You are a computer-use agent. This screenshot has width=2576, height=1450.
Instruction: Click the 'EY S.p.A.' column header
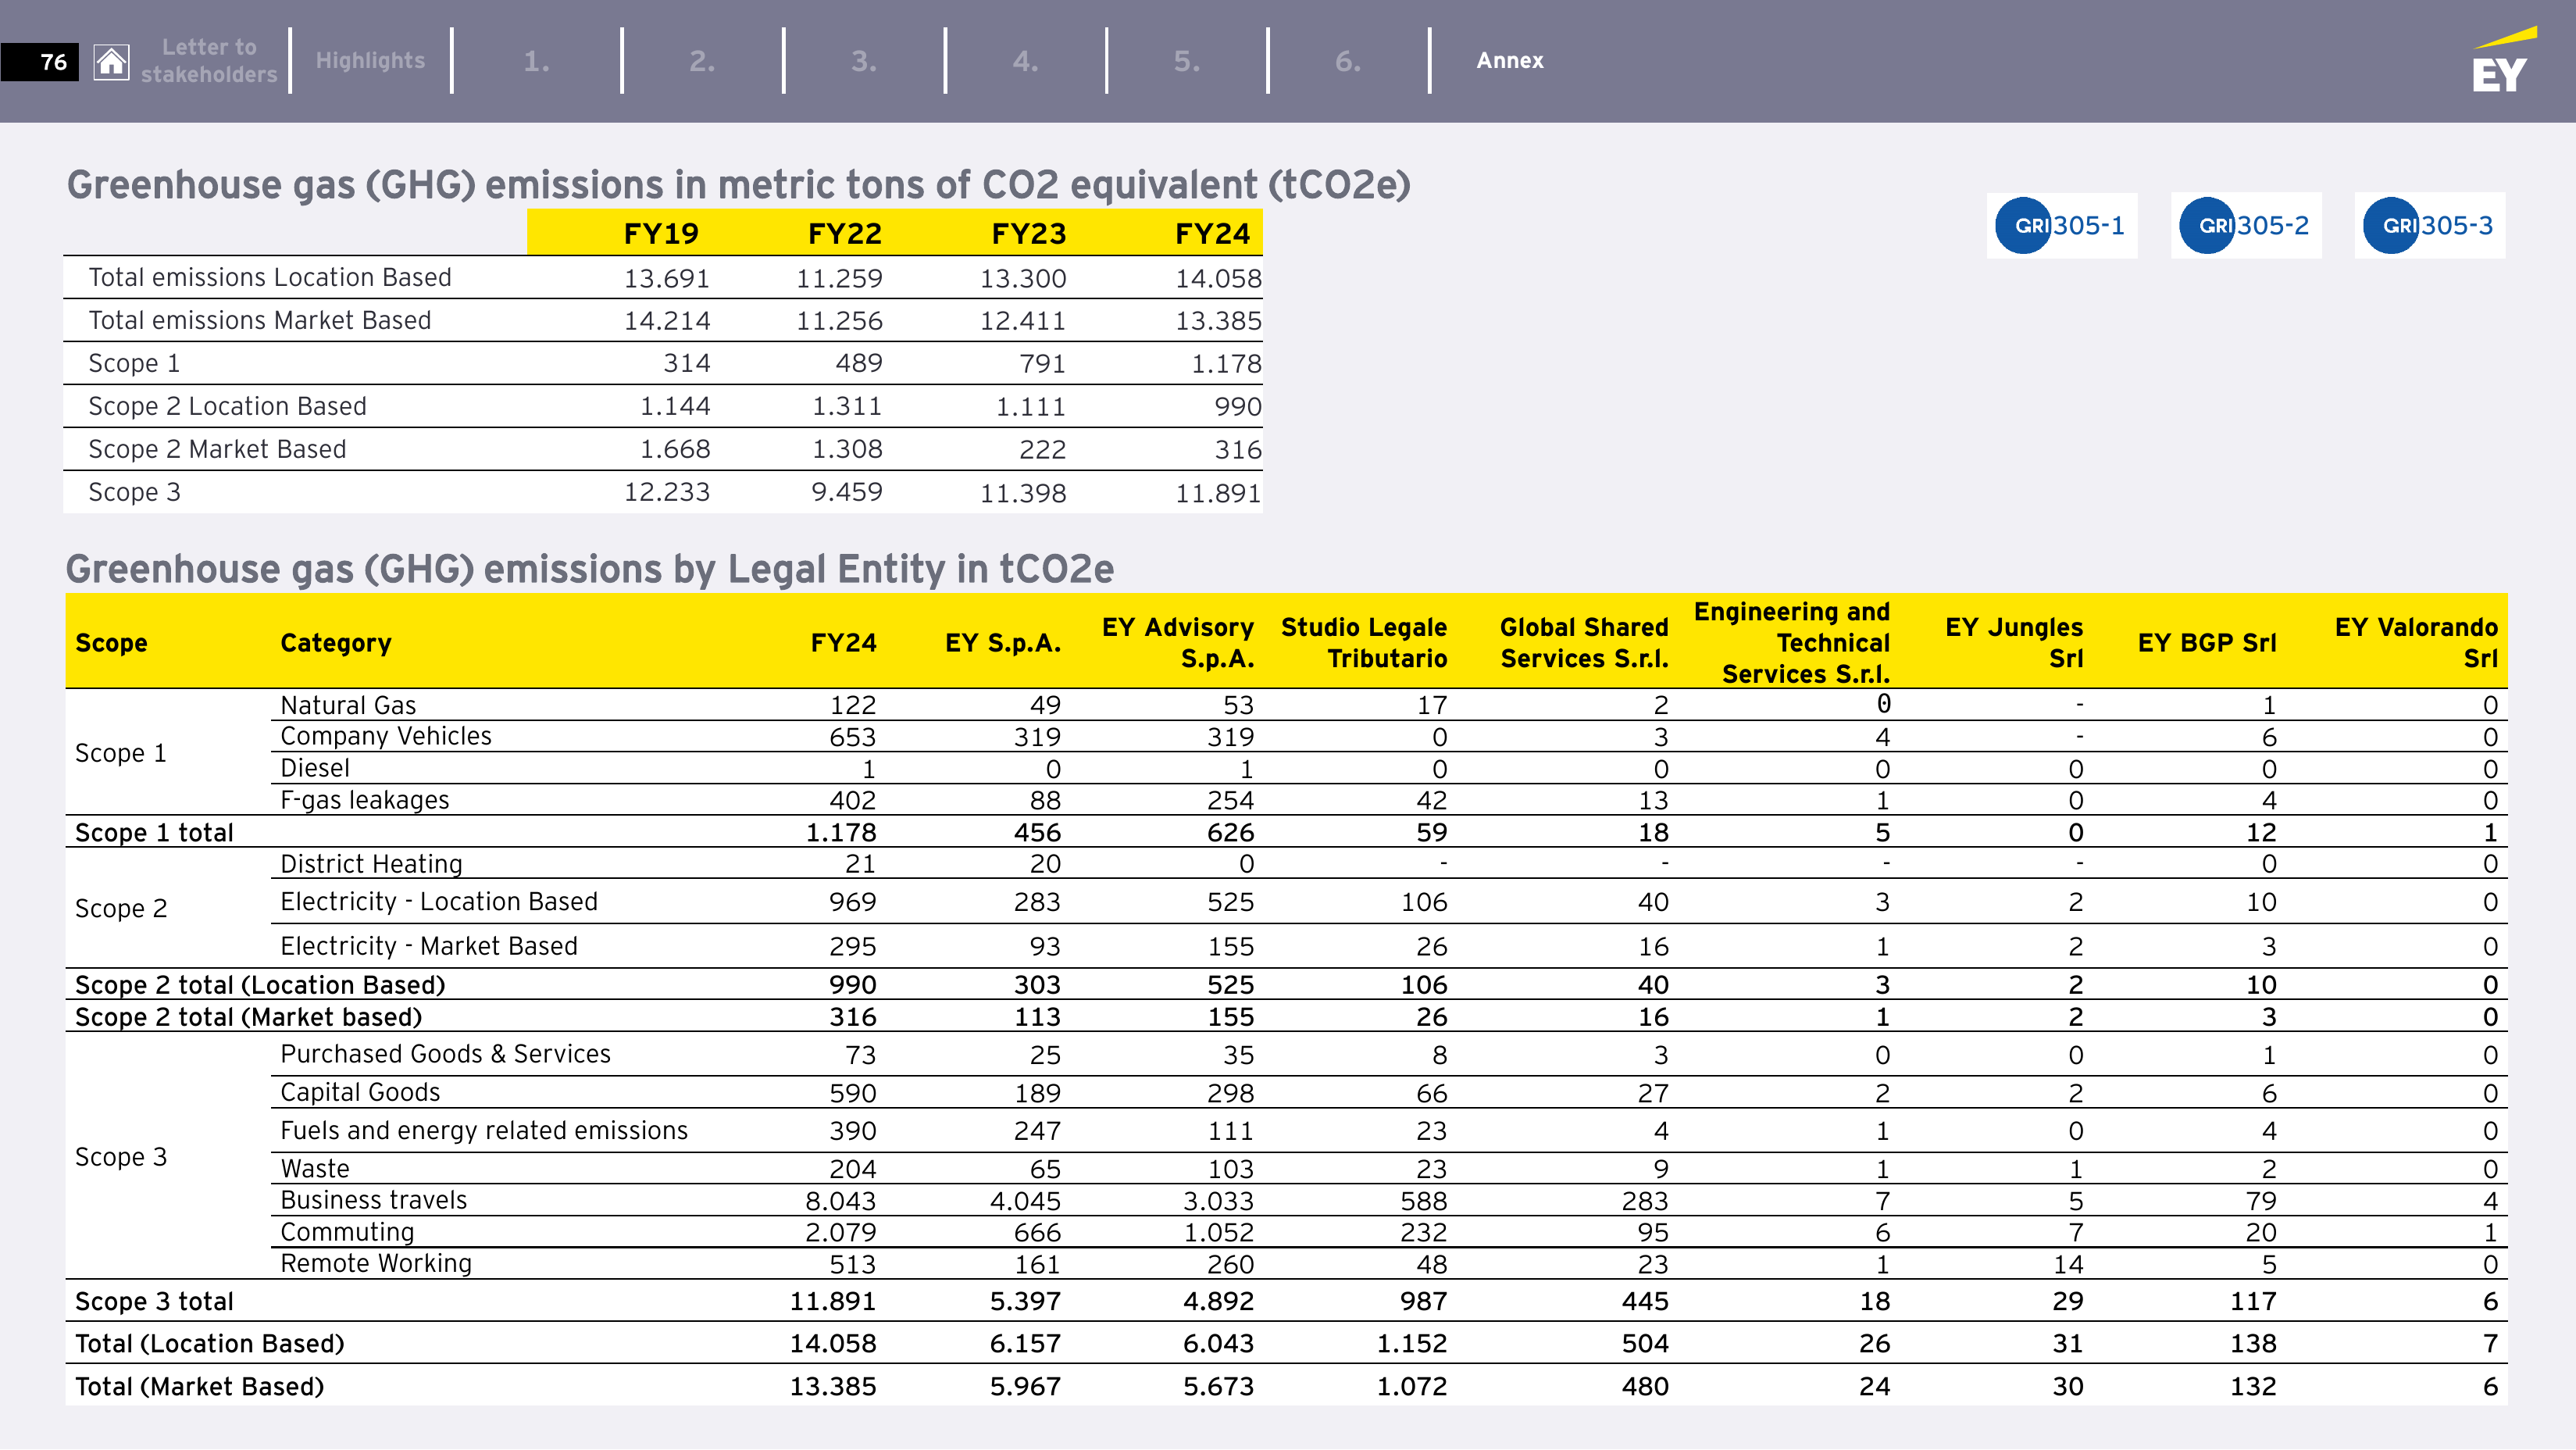[x=1003, y=643]
